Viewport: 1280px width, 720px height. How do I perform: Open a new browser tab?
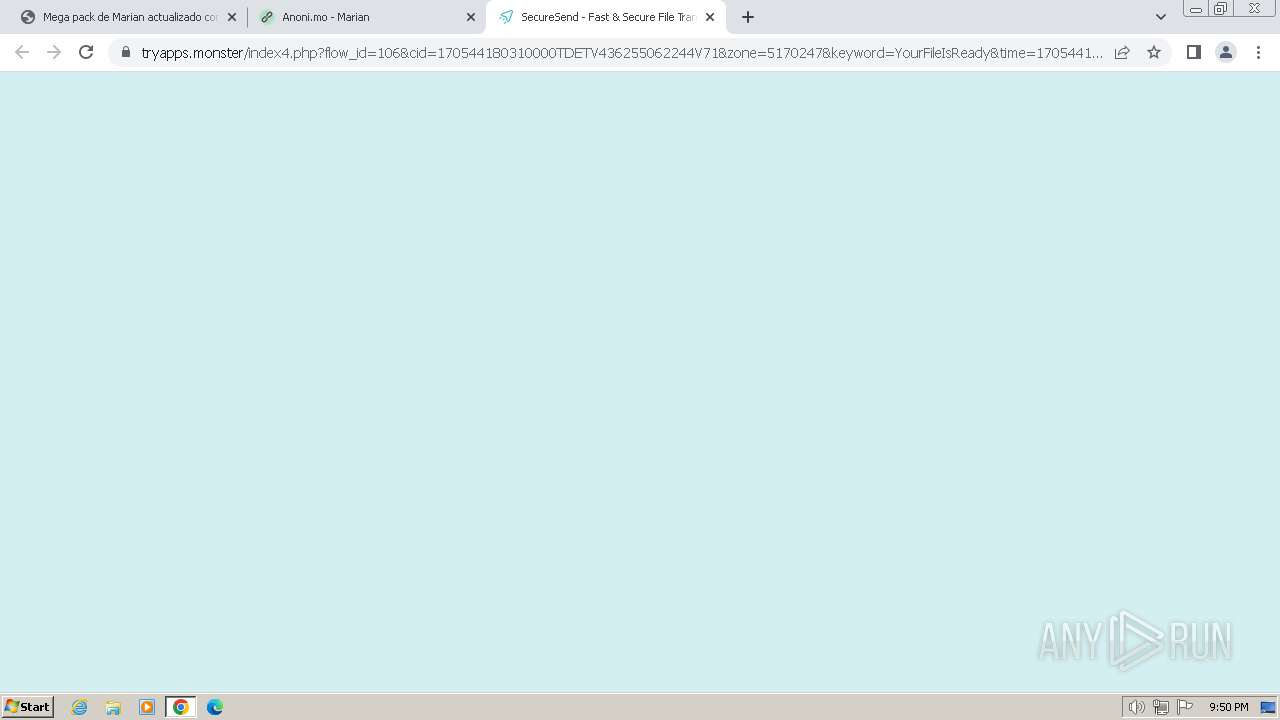(x=748, y=17)
